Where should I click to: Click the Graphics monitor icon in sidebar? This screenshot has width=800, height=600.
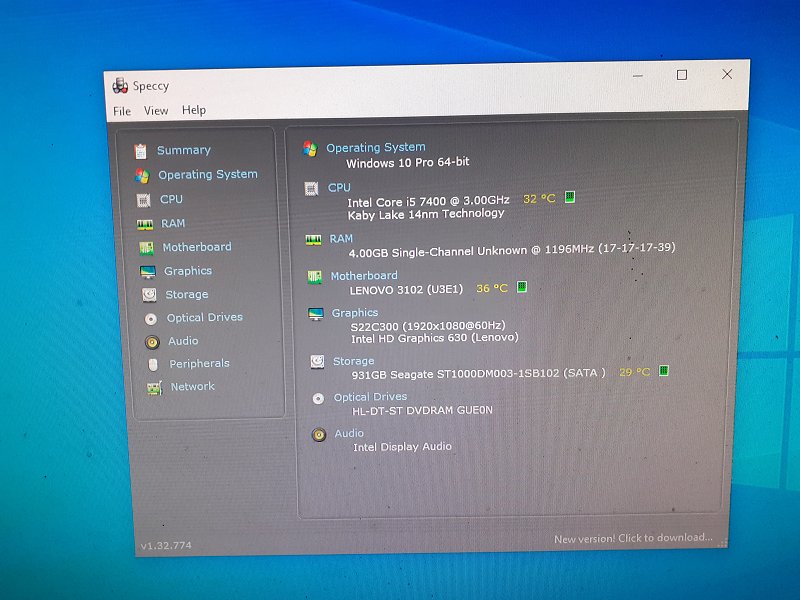[x=147, y=272]
